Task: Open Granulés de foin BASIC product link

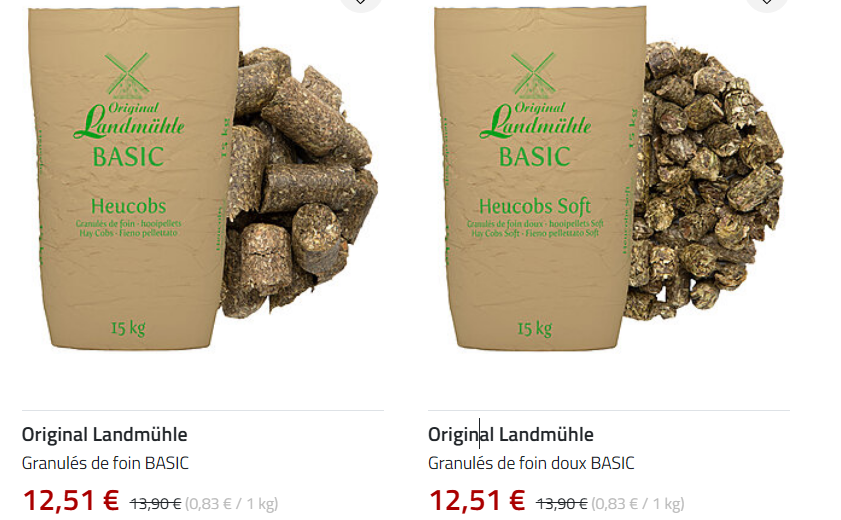Action: point(105,463)
